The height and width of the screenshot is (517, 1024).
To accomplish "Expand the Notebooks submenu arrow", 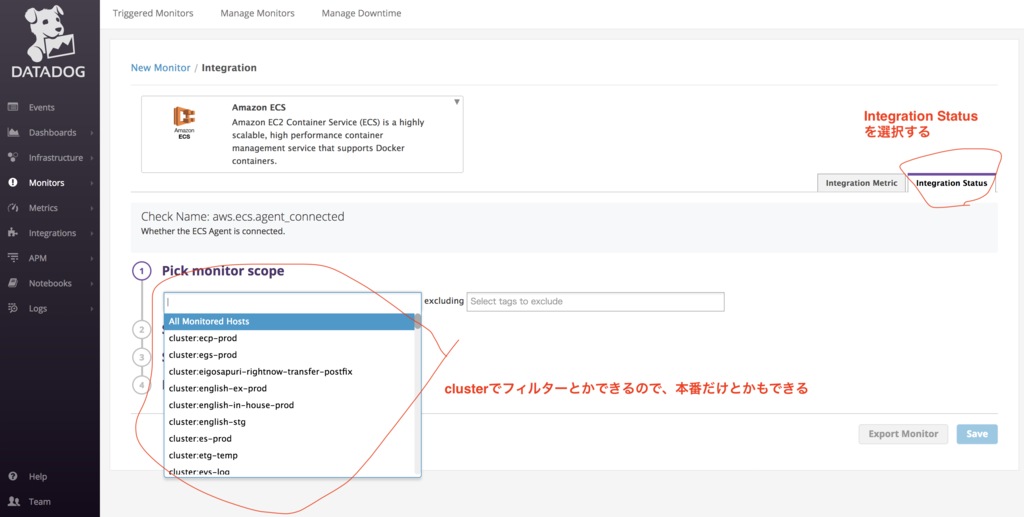I will pos(92,283).
